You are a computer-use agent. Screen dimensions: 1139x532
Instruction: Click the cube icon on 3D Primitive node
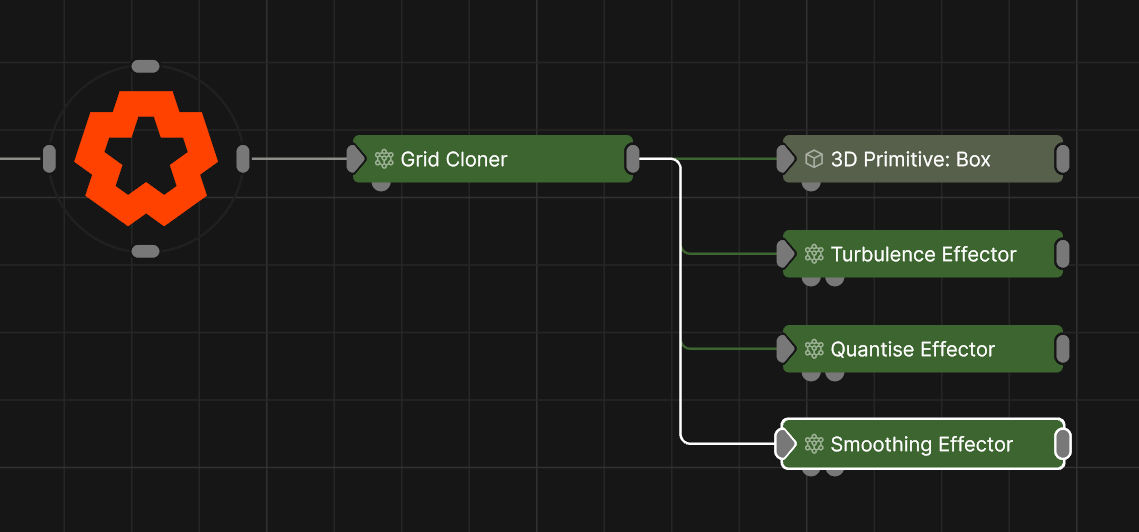[814, 159]
